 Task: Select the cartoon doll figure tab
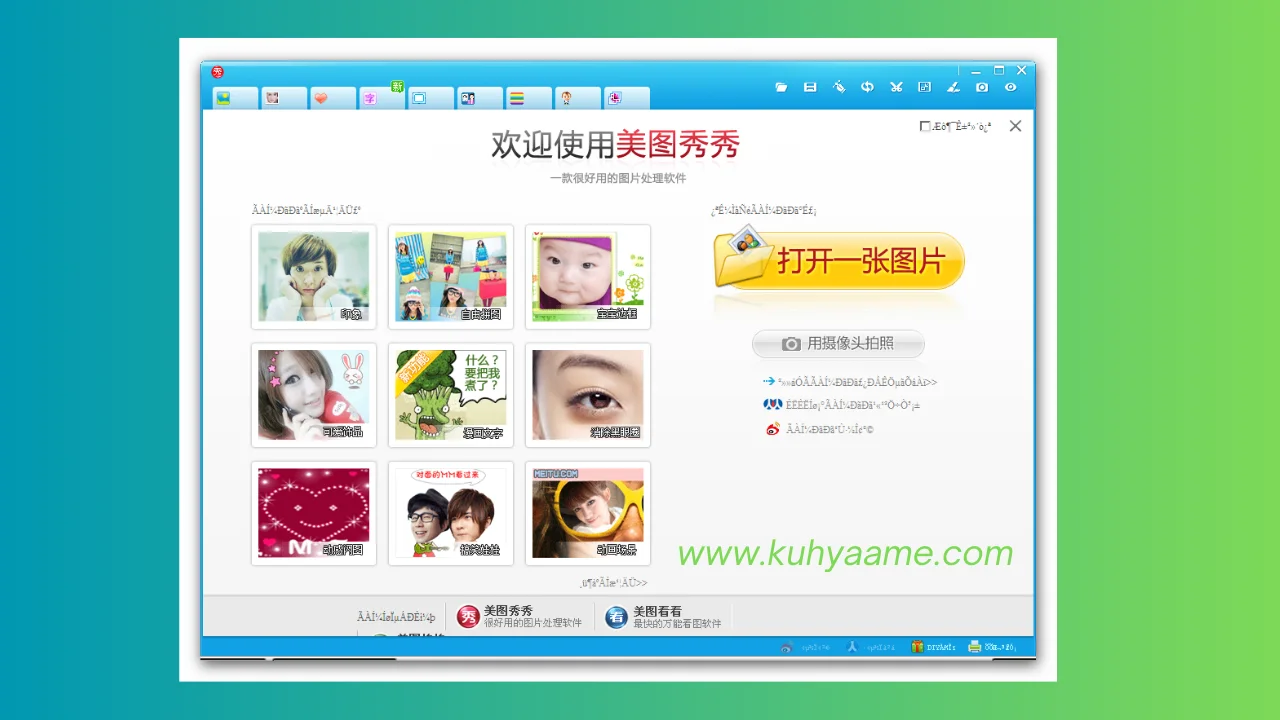point(578,98)
